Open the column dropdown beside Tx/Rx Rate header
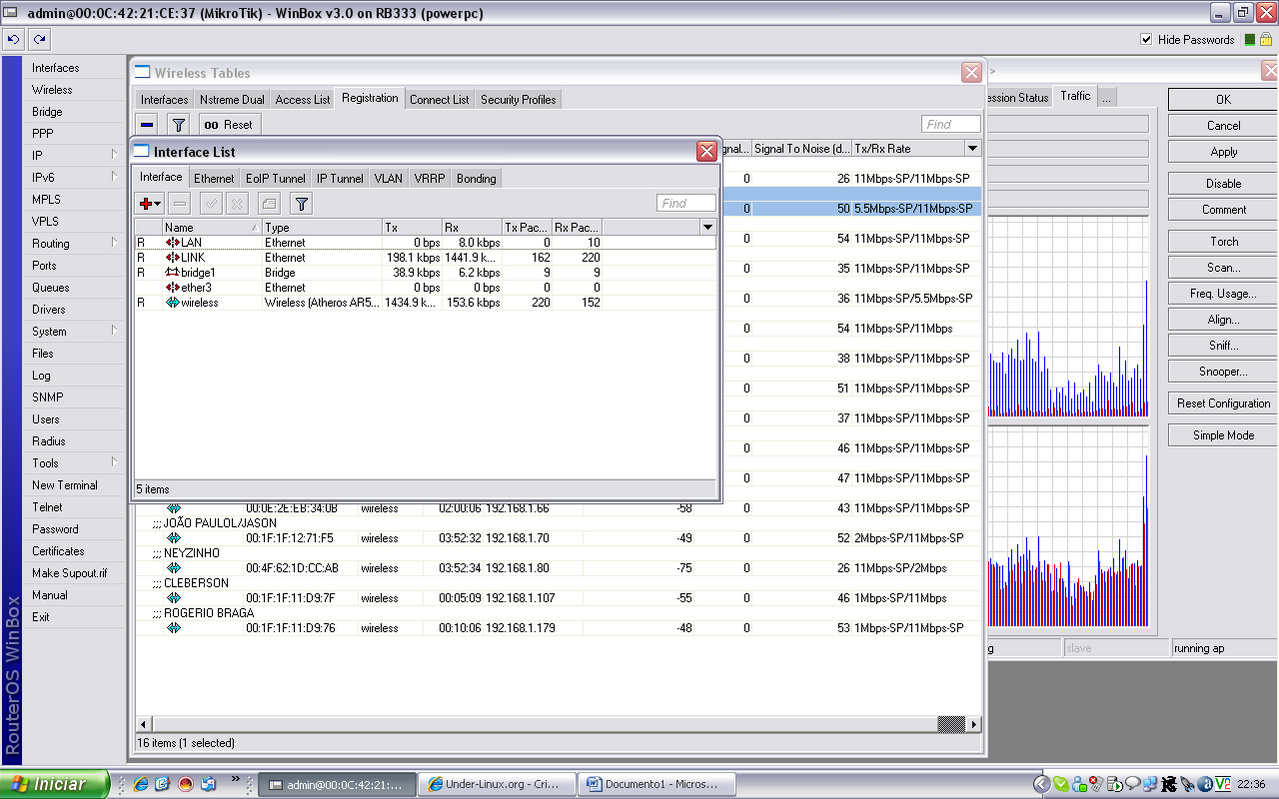The image size is (1279, 799). pos(972,149)
